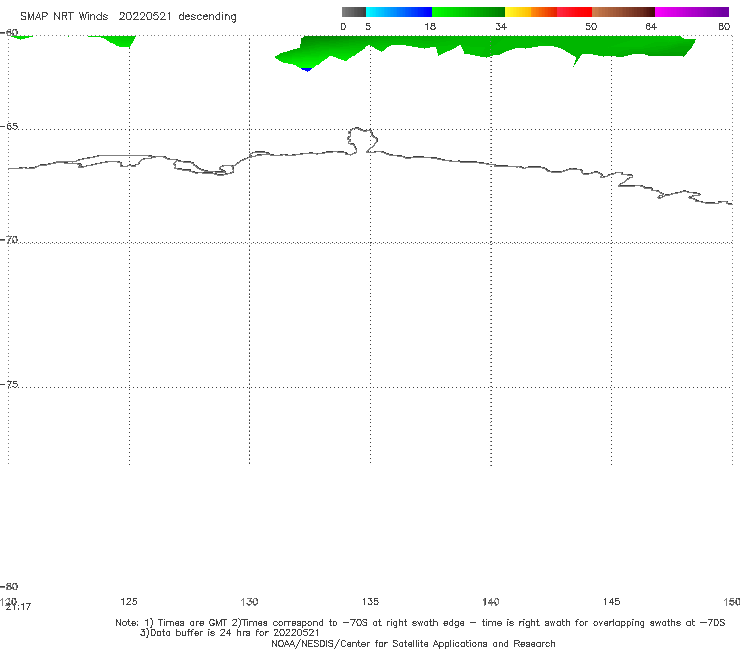Image resolution: width=740 pixels, height=650 pixels.
Task: Pick the gray segment of the wind color bar
Action: click(353, 12)
